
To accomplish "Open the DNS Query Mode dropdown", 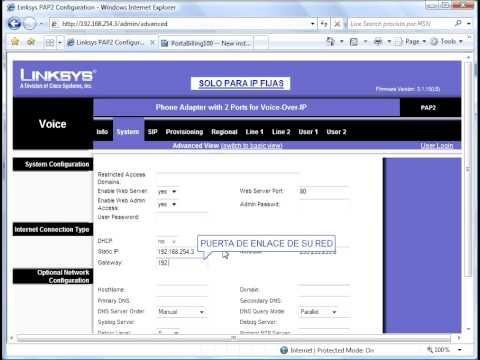I will tap(318, 312).
